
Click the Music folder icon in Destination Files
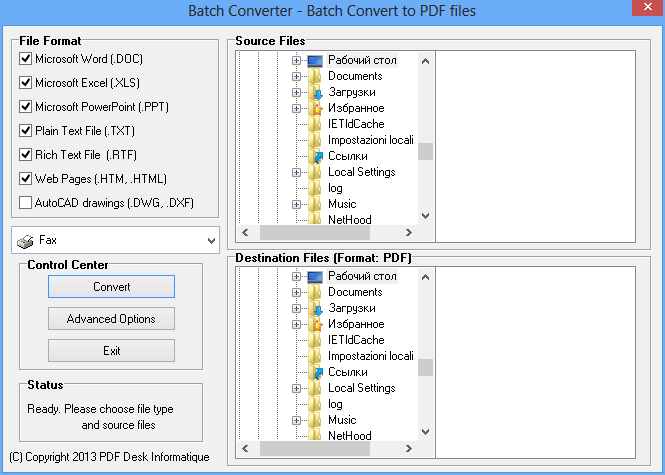click(x=316, y=420)
